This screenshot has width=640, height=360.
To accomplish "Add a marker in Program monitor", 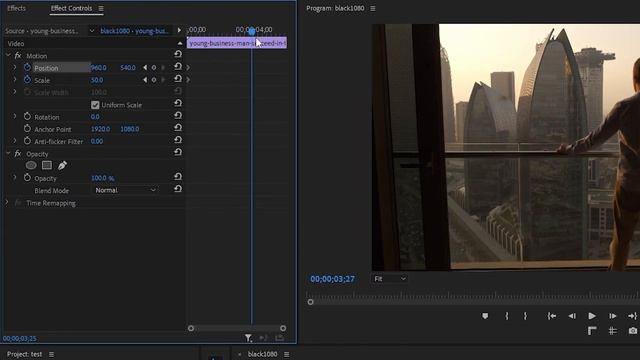I will [485, 316].
